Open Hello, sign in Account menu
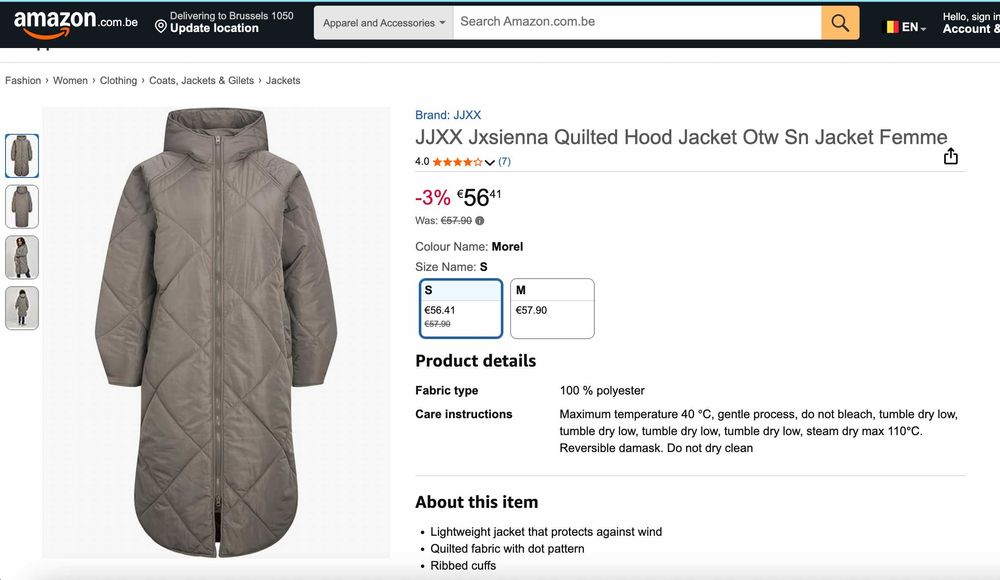1000x580 pixels. [x=970, y=23]
